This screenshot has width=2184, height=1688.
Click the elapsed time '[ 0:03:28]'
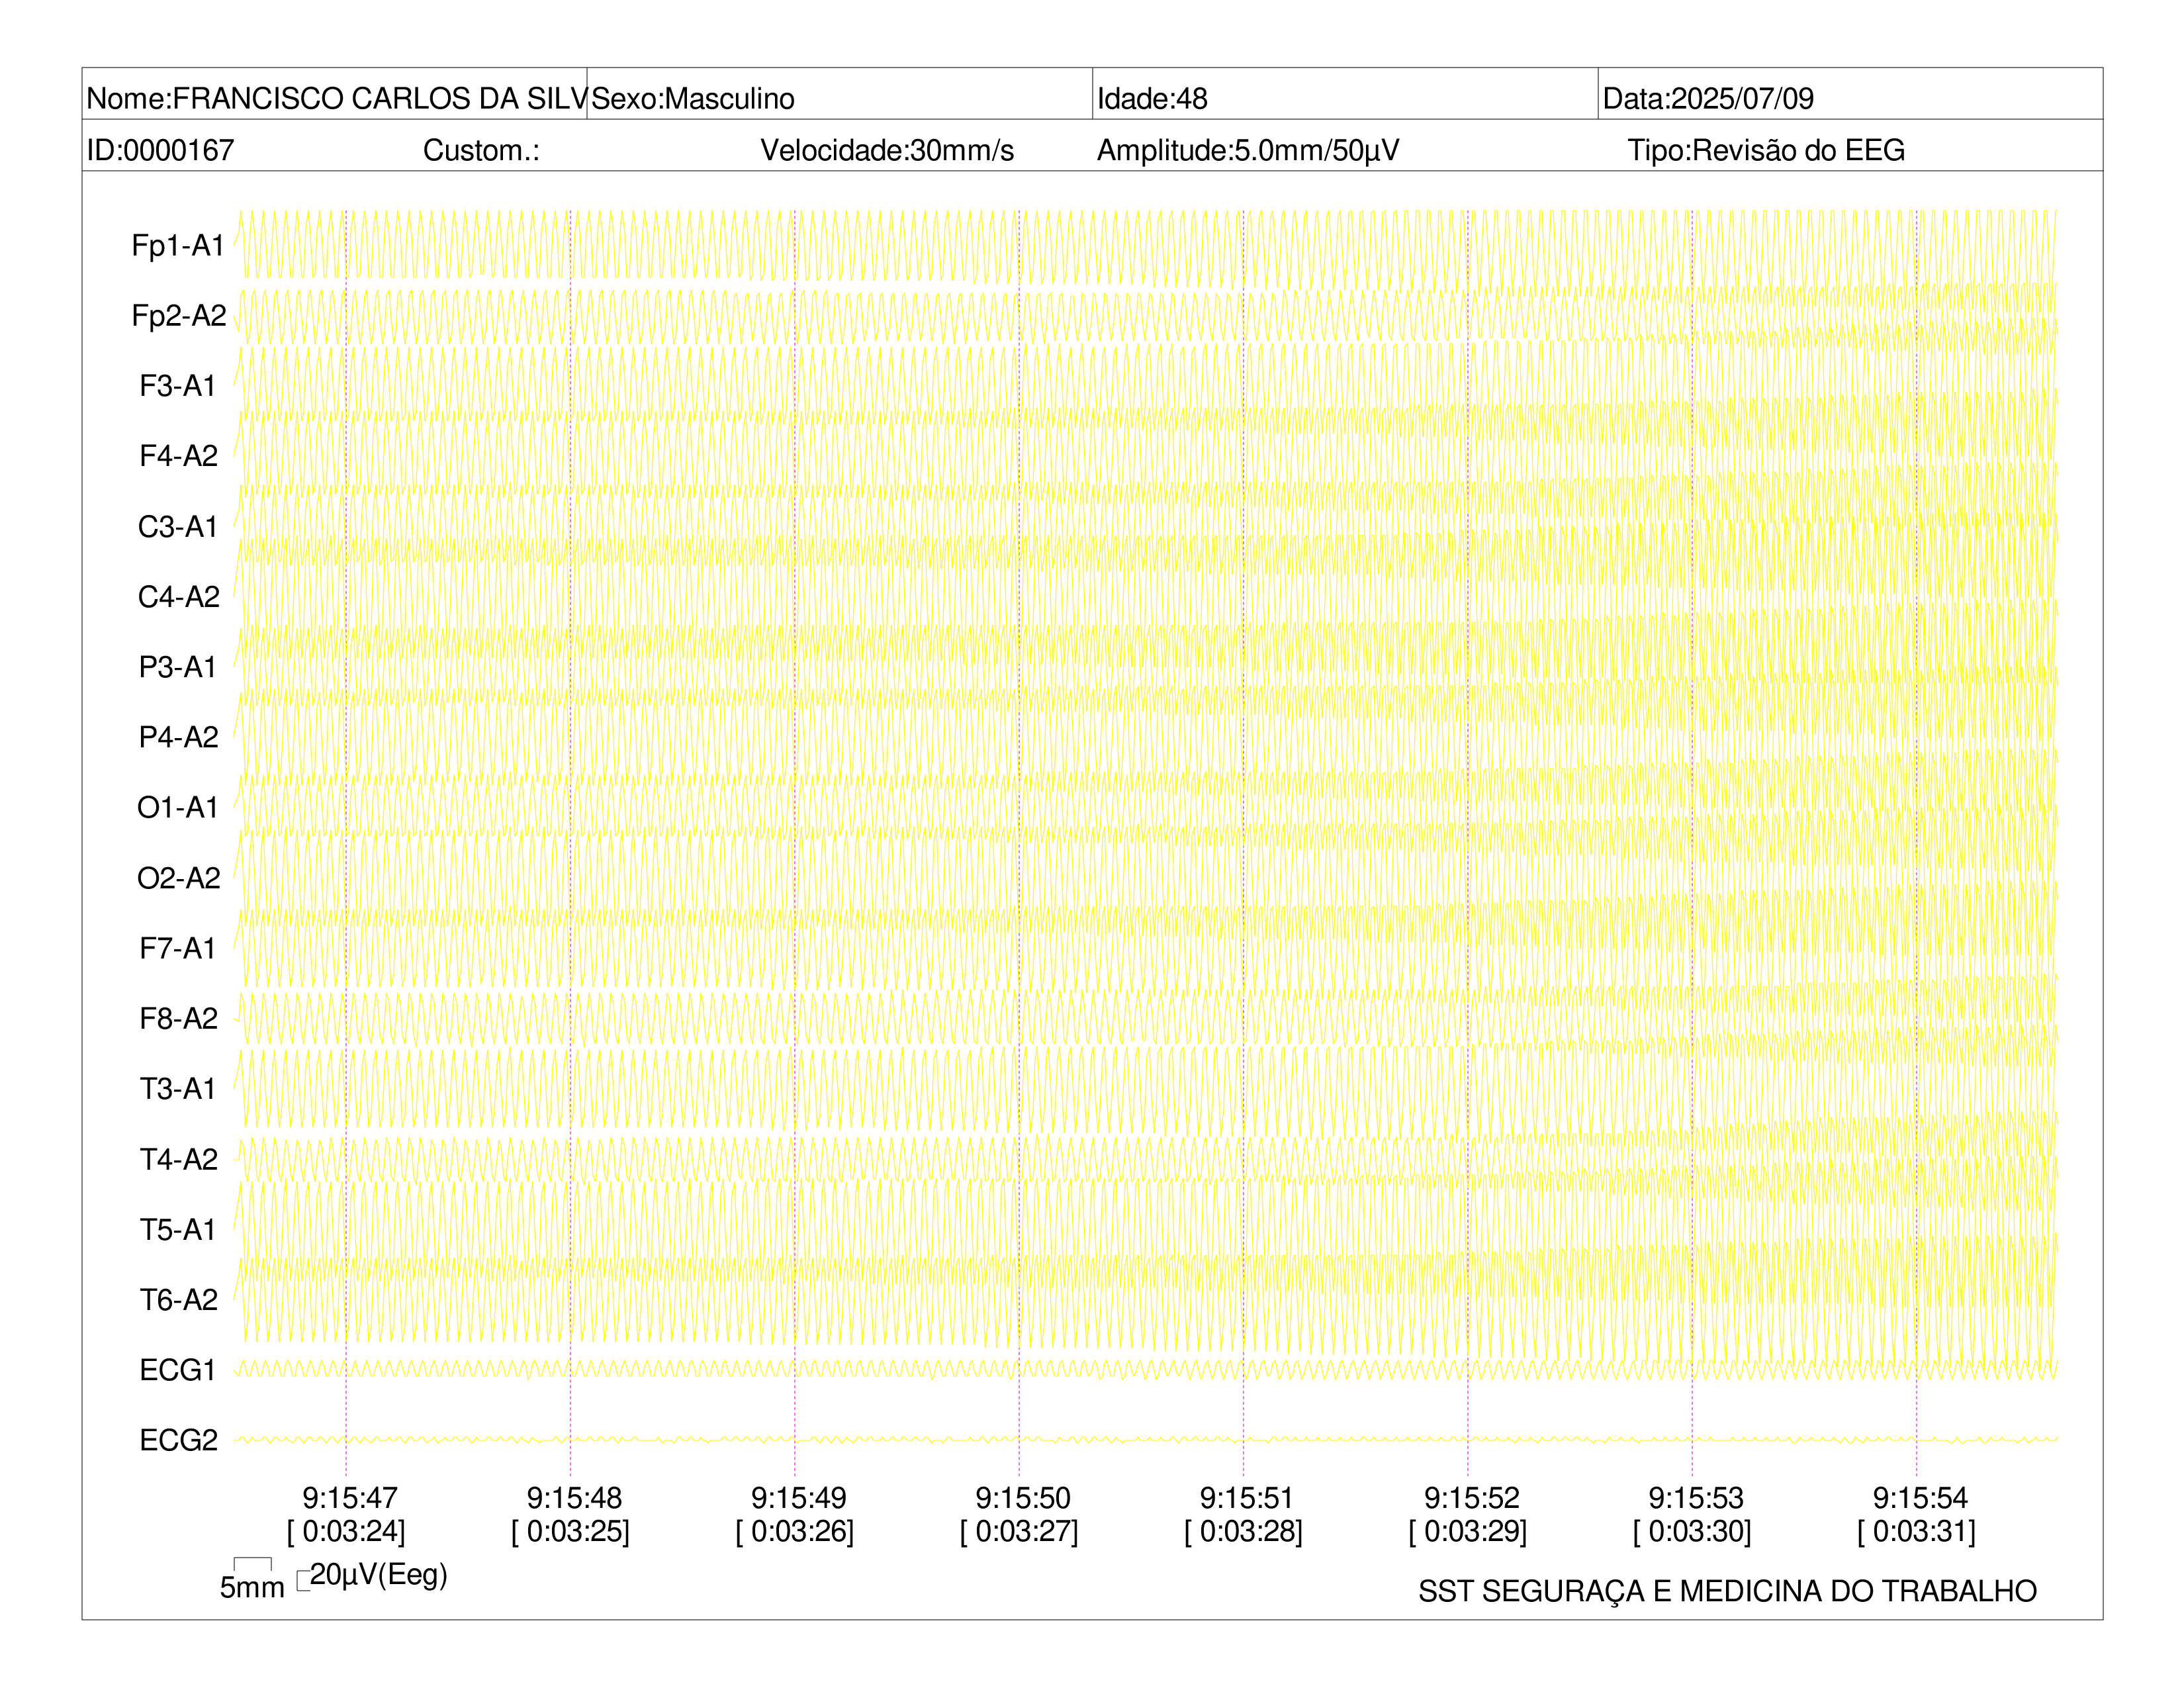coord(1243,1531)
